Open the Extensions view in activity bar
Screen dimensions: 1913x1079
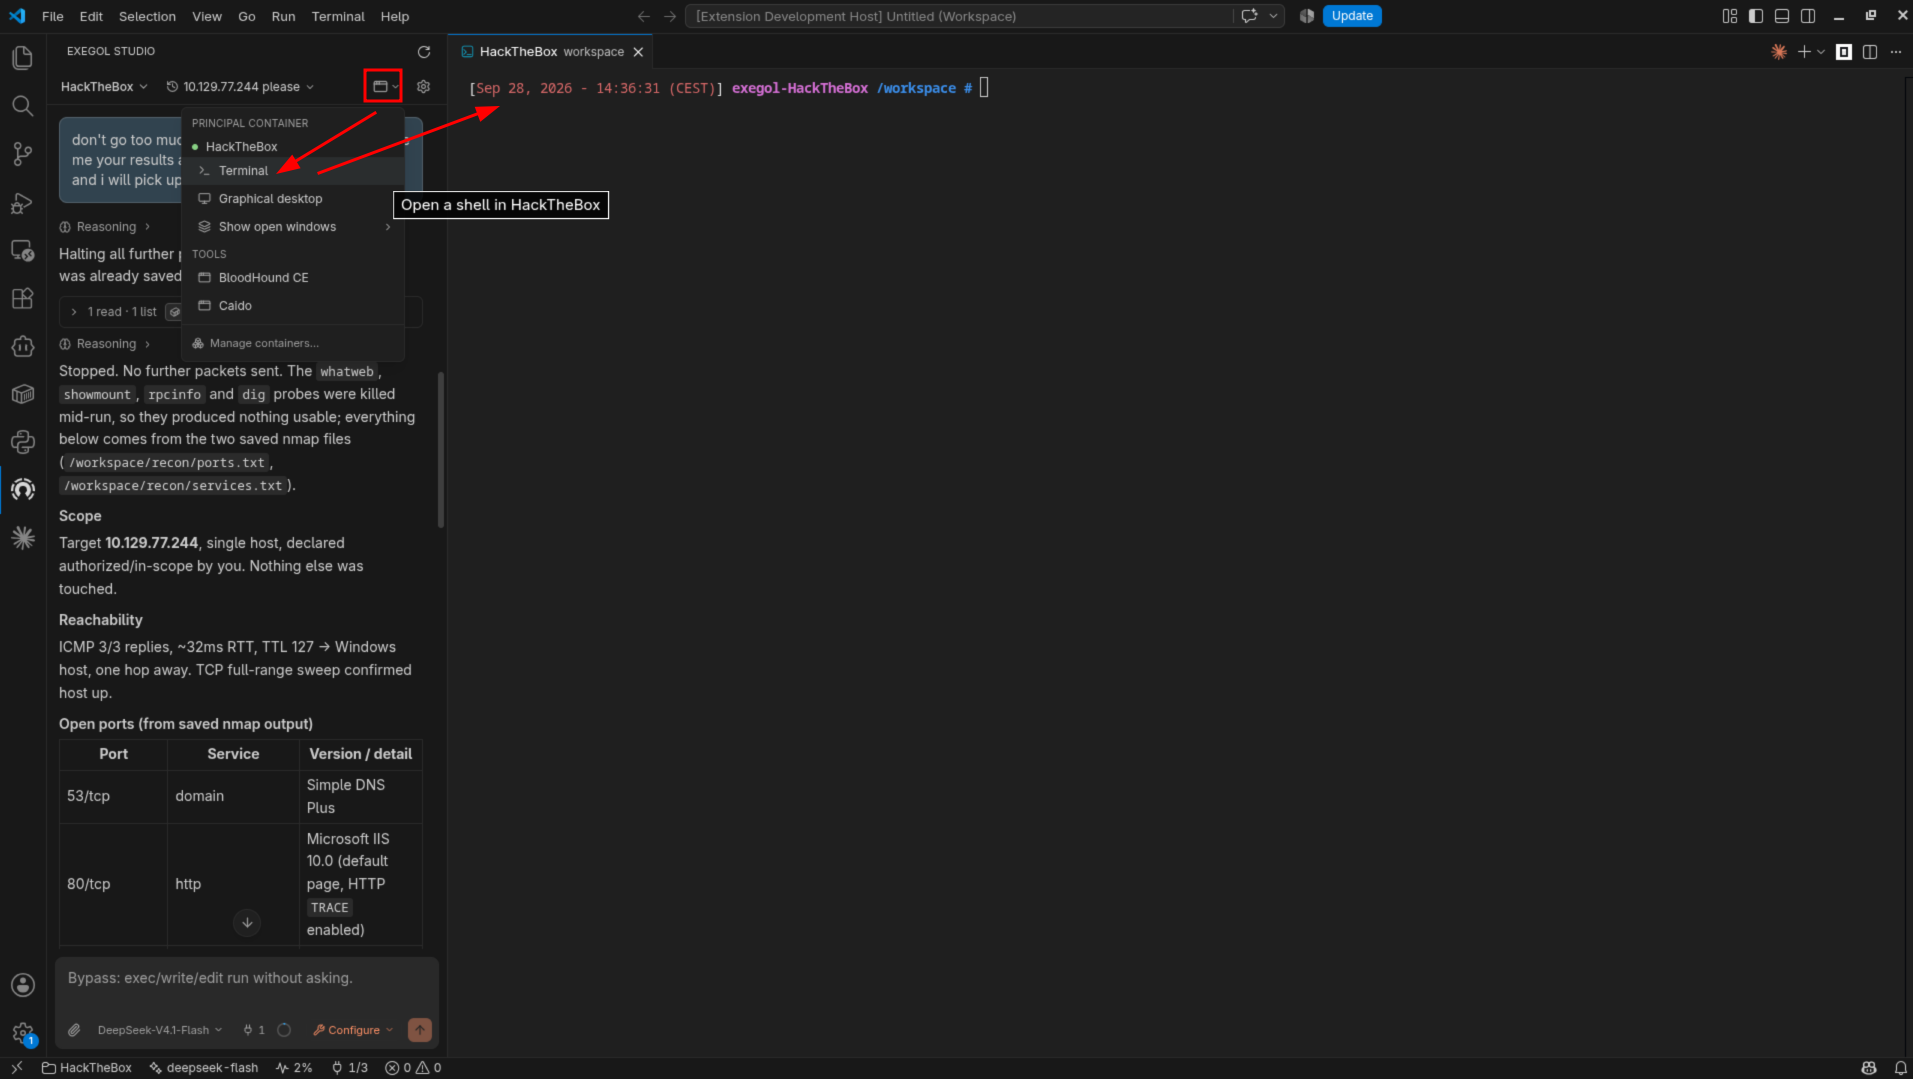[22, 298]
